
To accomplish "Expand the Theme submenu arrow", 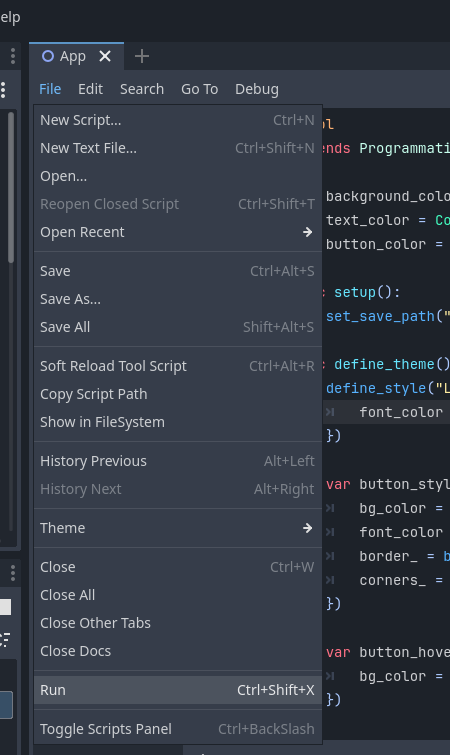I will 308,528.
